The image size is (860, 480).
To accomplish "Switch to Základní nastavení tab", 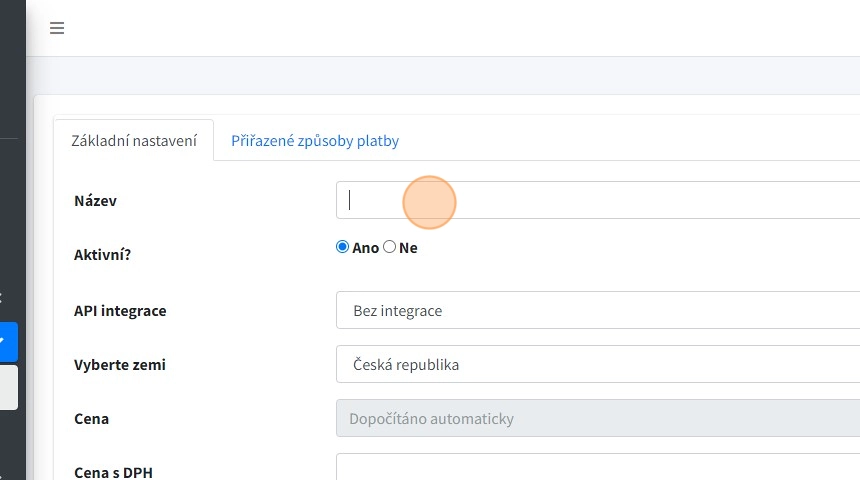I will click(134, 141).
